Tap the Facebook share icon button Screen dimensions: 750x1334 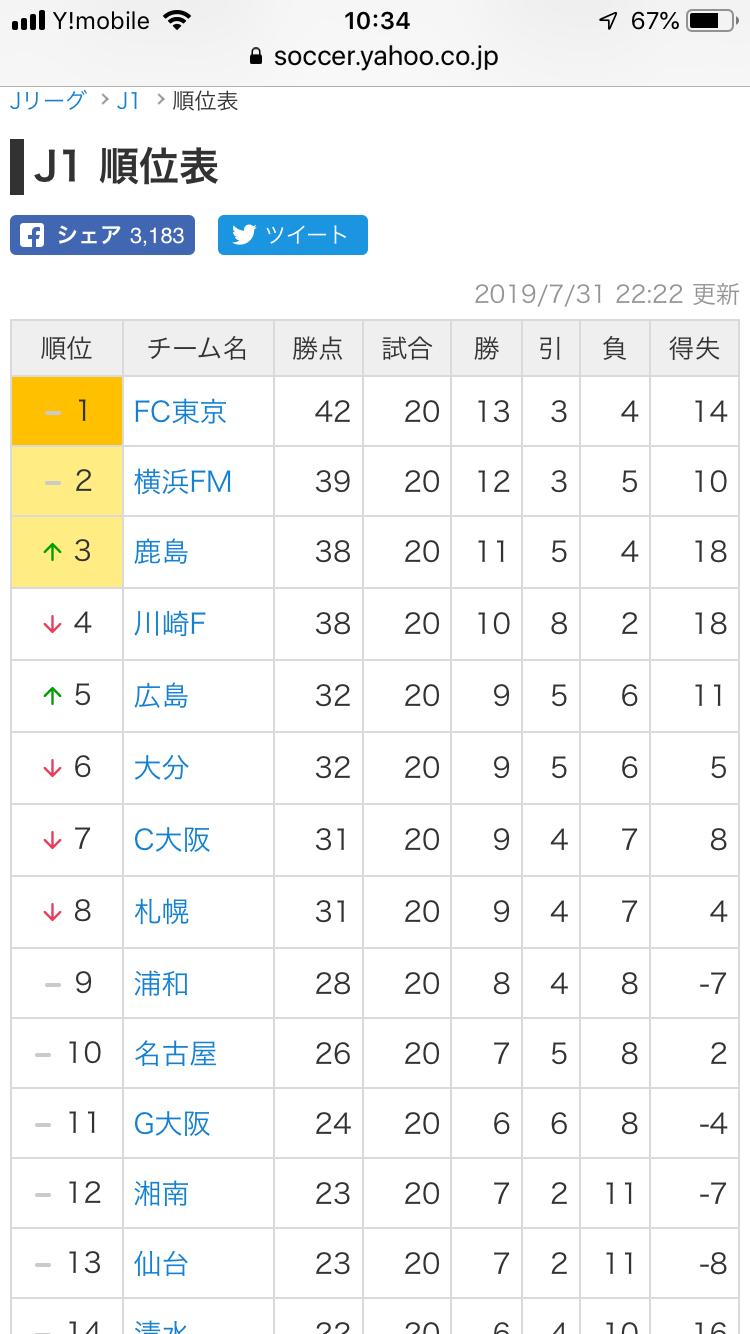[x=102, y=235]
